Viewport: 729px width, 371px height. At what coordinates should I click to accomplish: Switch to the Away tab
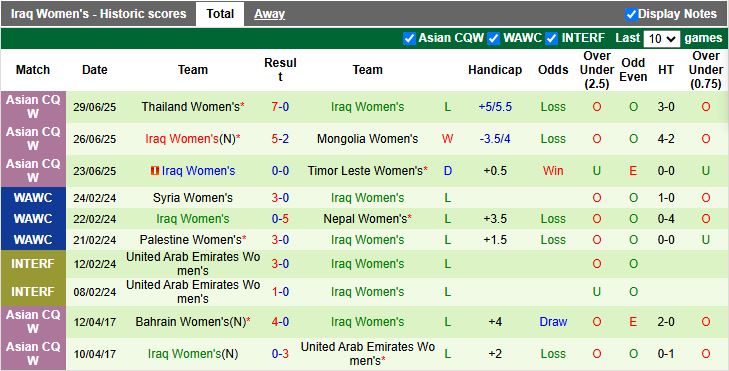269,14
